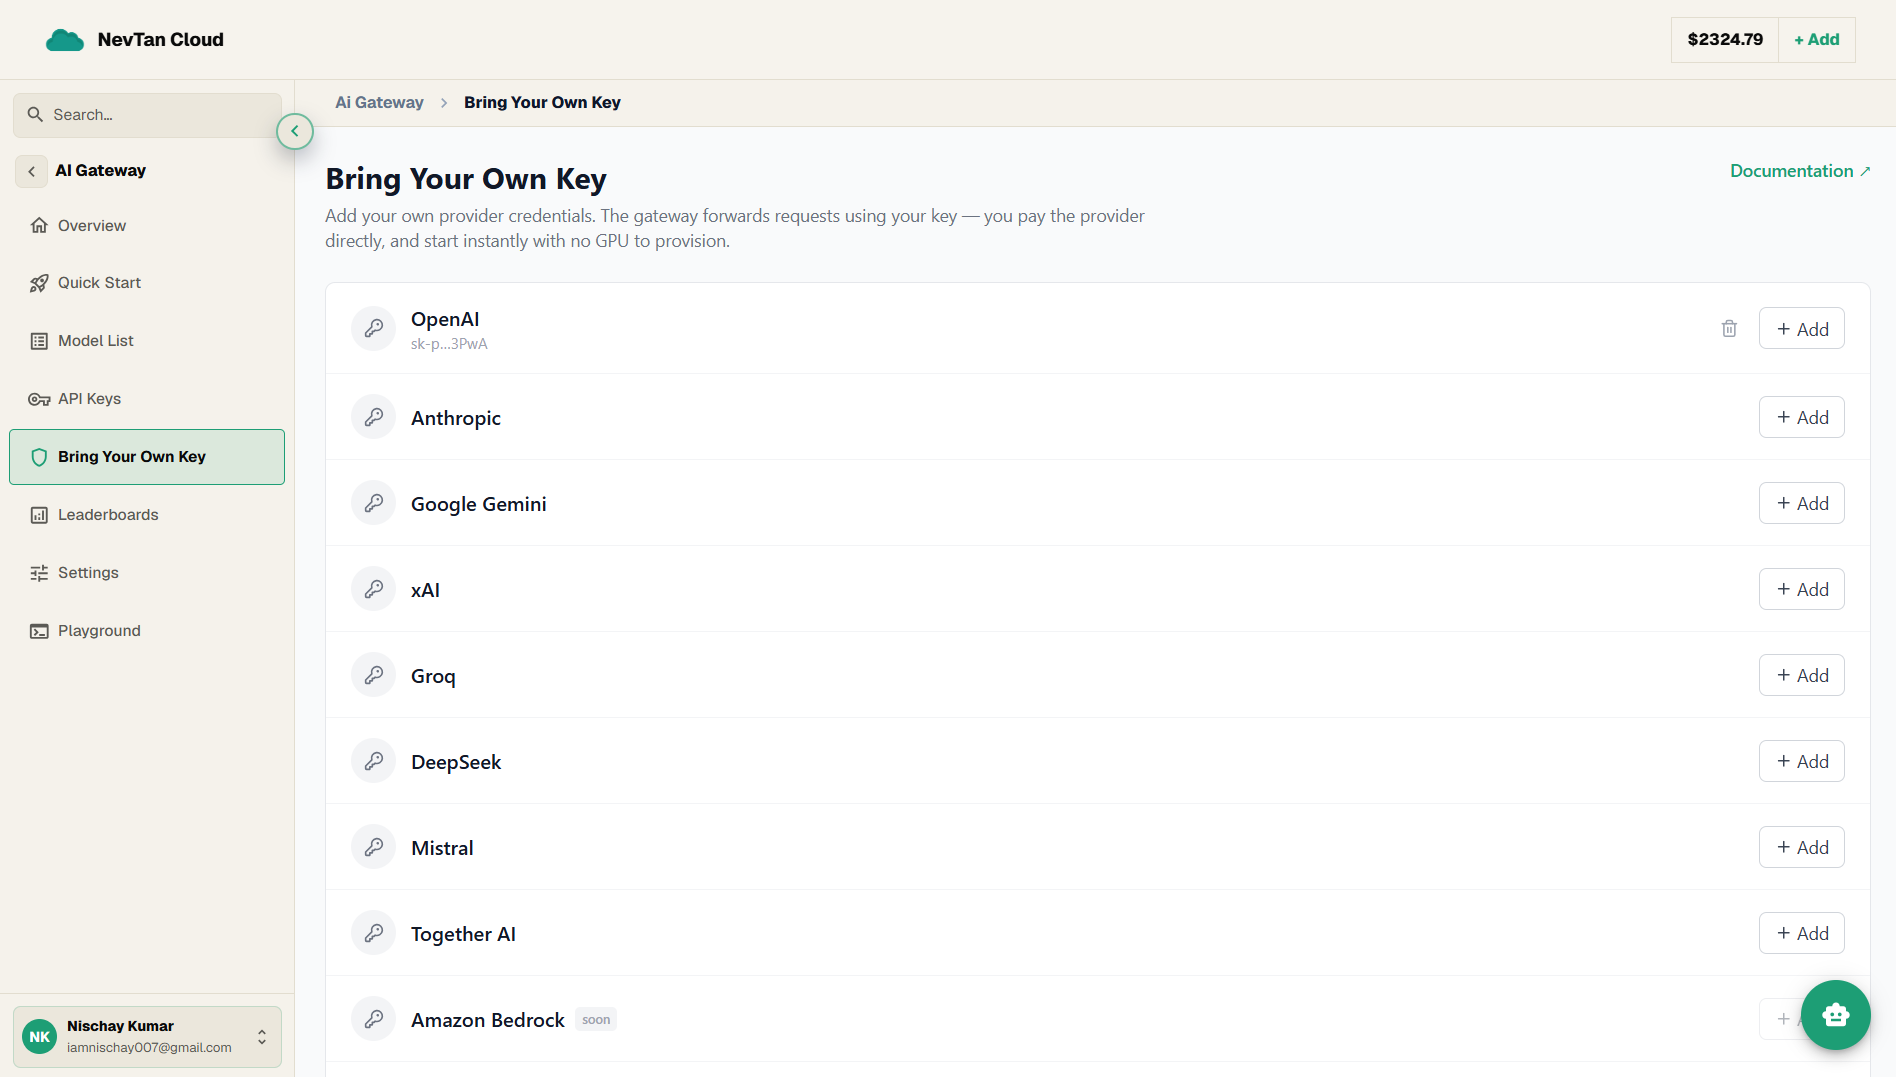This screenshot has height=1077, width=1896.
Task: Click the iamnischay007@gmail.com email text
Action: 149,1048
